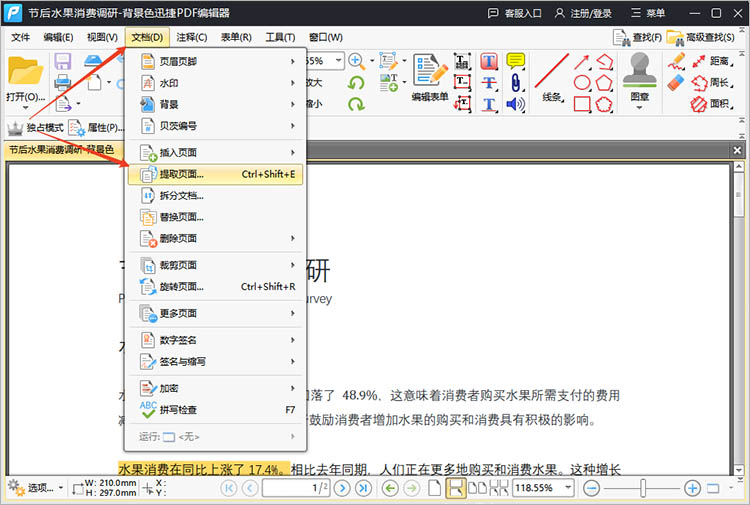Select the rectangle shape tool
The width and height of the screenshot is (750, 505).
(582, 104)
